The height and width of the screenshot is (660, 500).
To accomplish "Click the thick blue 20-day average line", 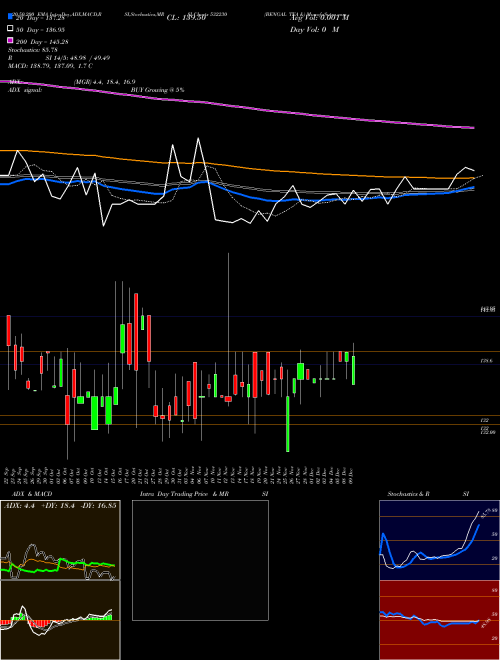I will pyautogui.click(x=236, y=193).
